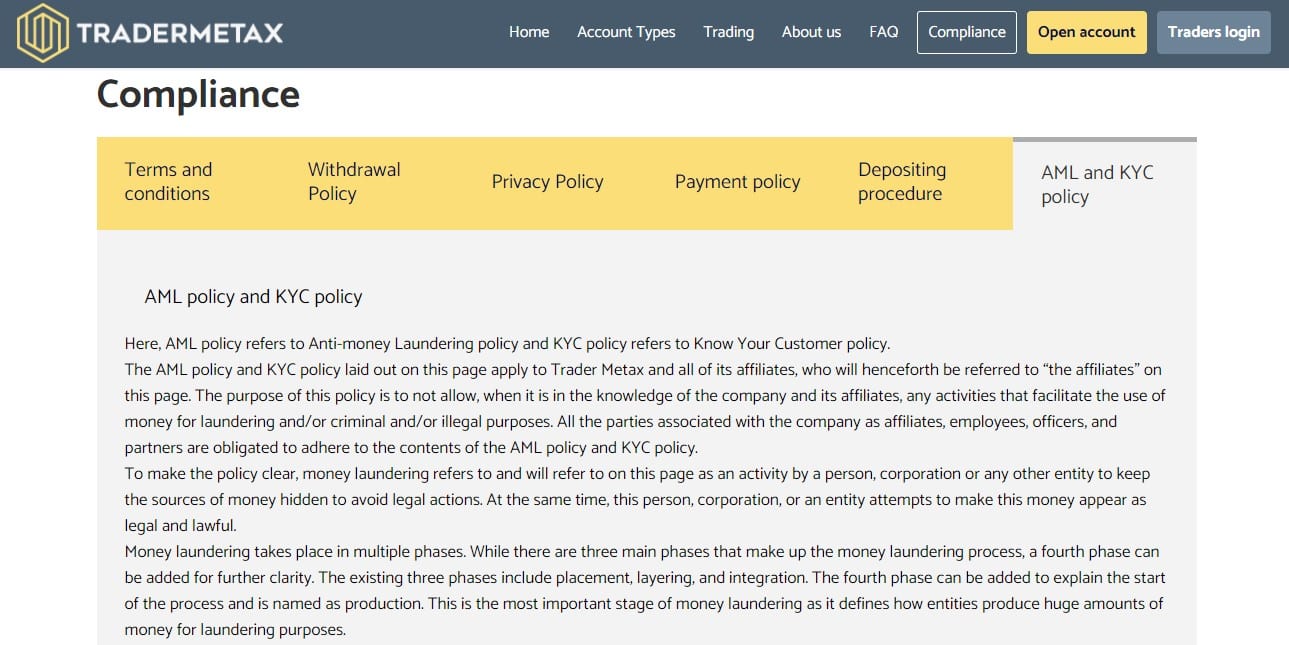Click the Traders login button
1289x645 pixels.
pyautogui.click(x=1213, y=32)
